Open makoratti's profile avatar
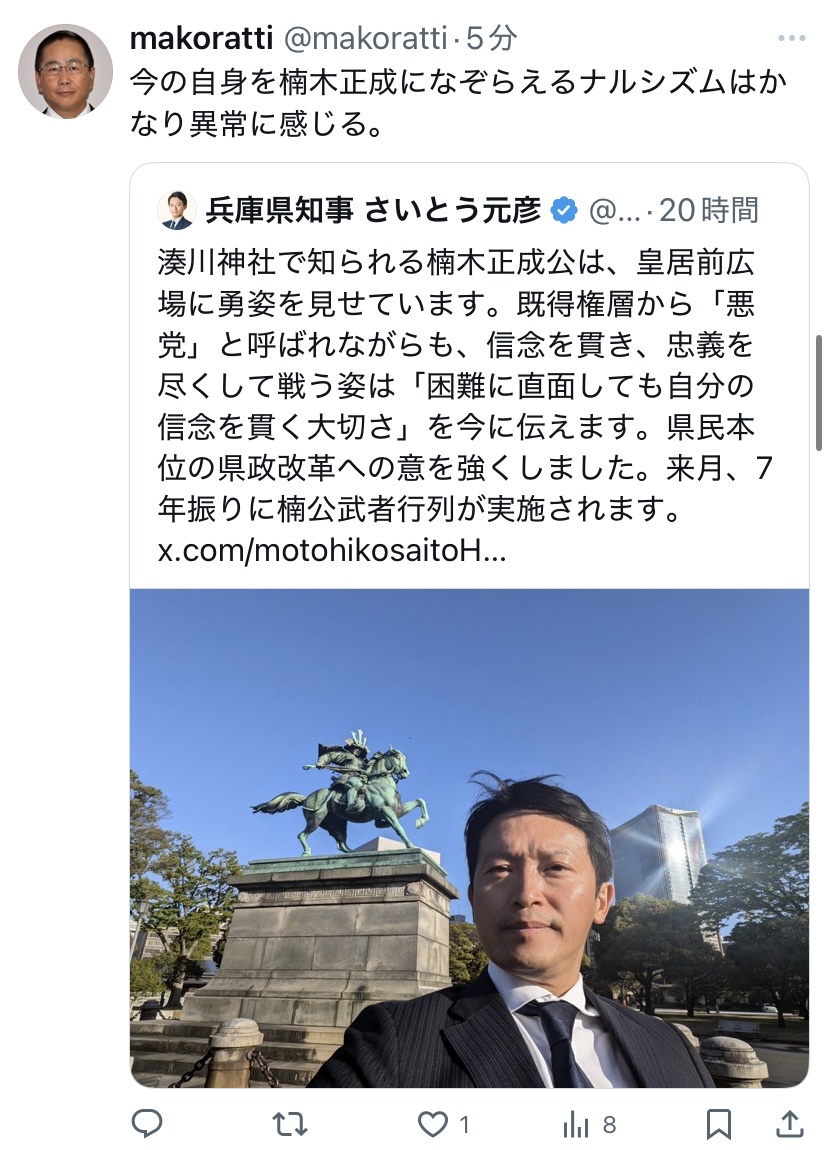 [x=65, y=71]
